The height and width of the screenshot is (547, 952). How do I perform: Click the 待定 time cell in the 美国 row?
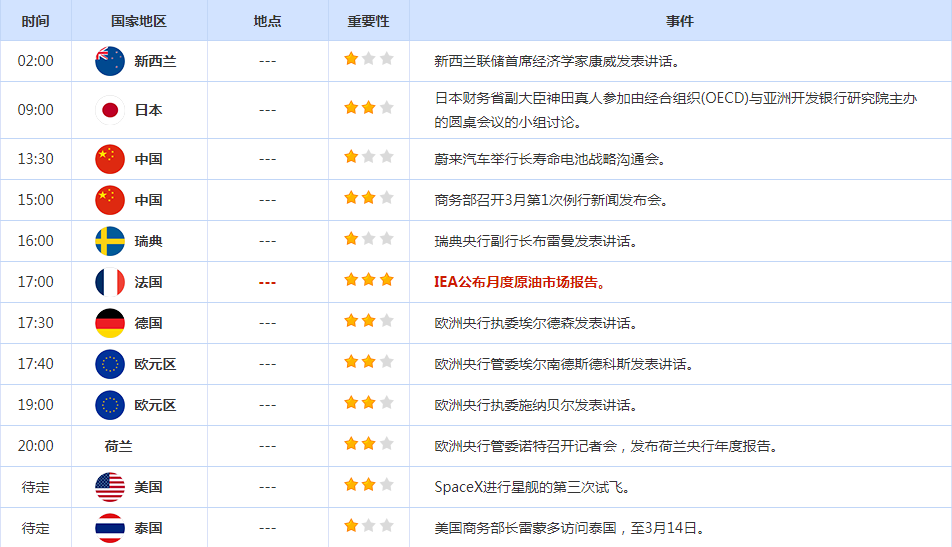35,487
